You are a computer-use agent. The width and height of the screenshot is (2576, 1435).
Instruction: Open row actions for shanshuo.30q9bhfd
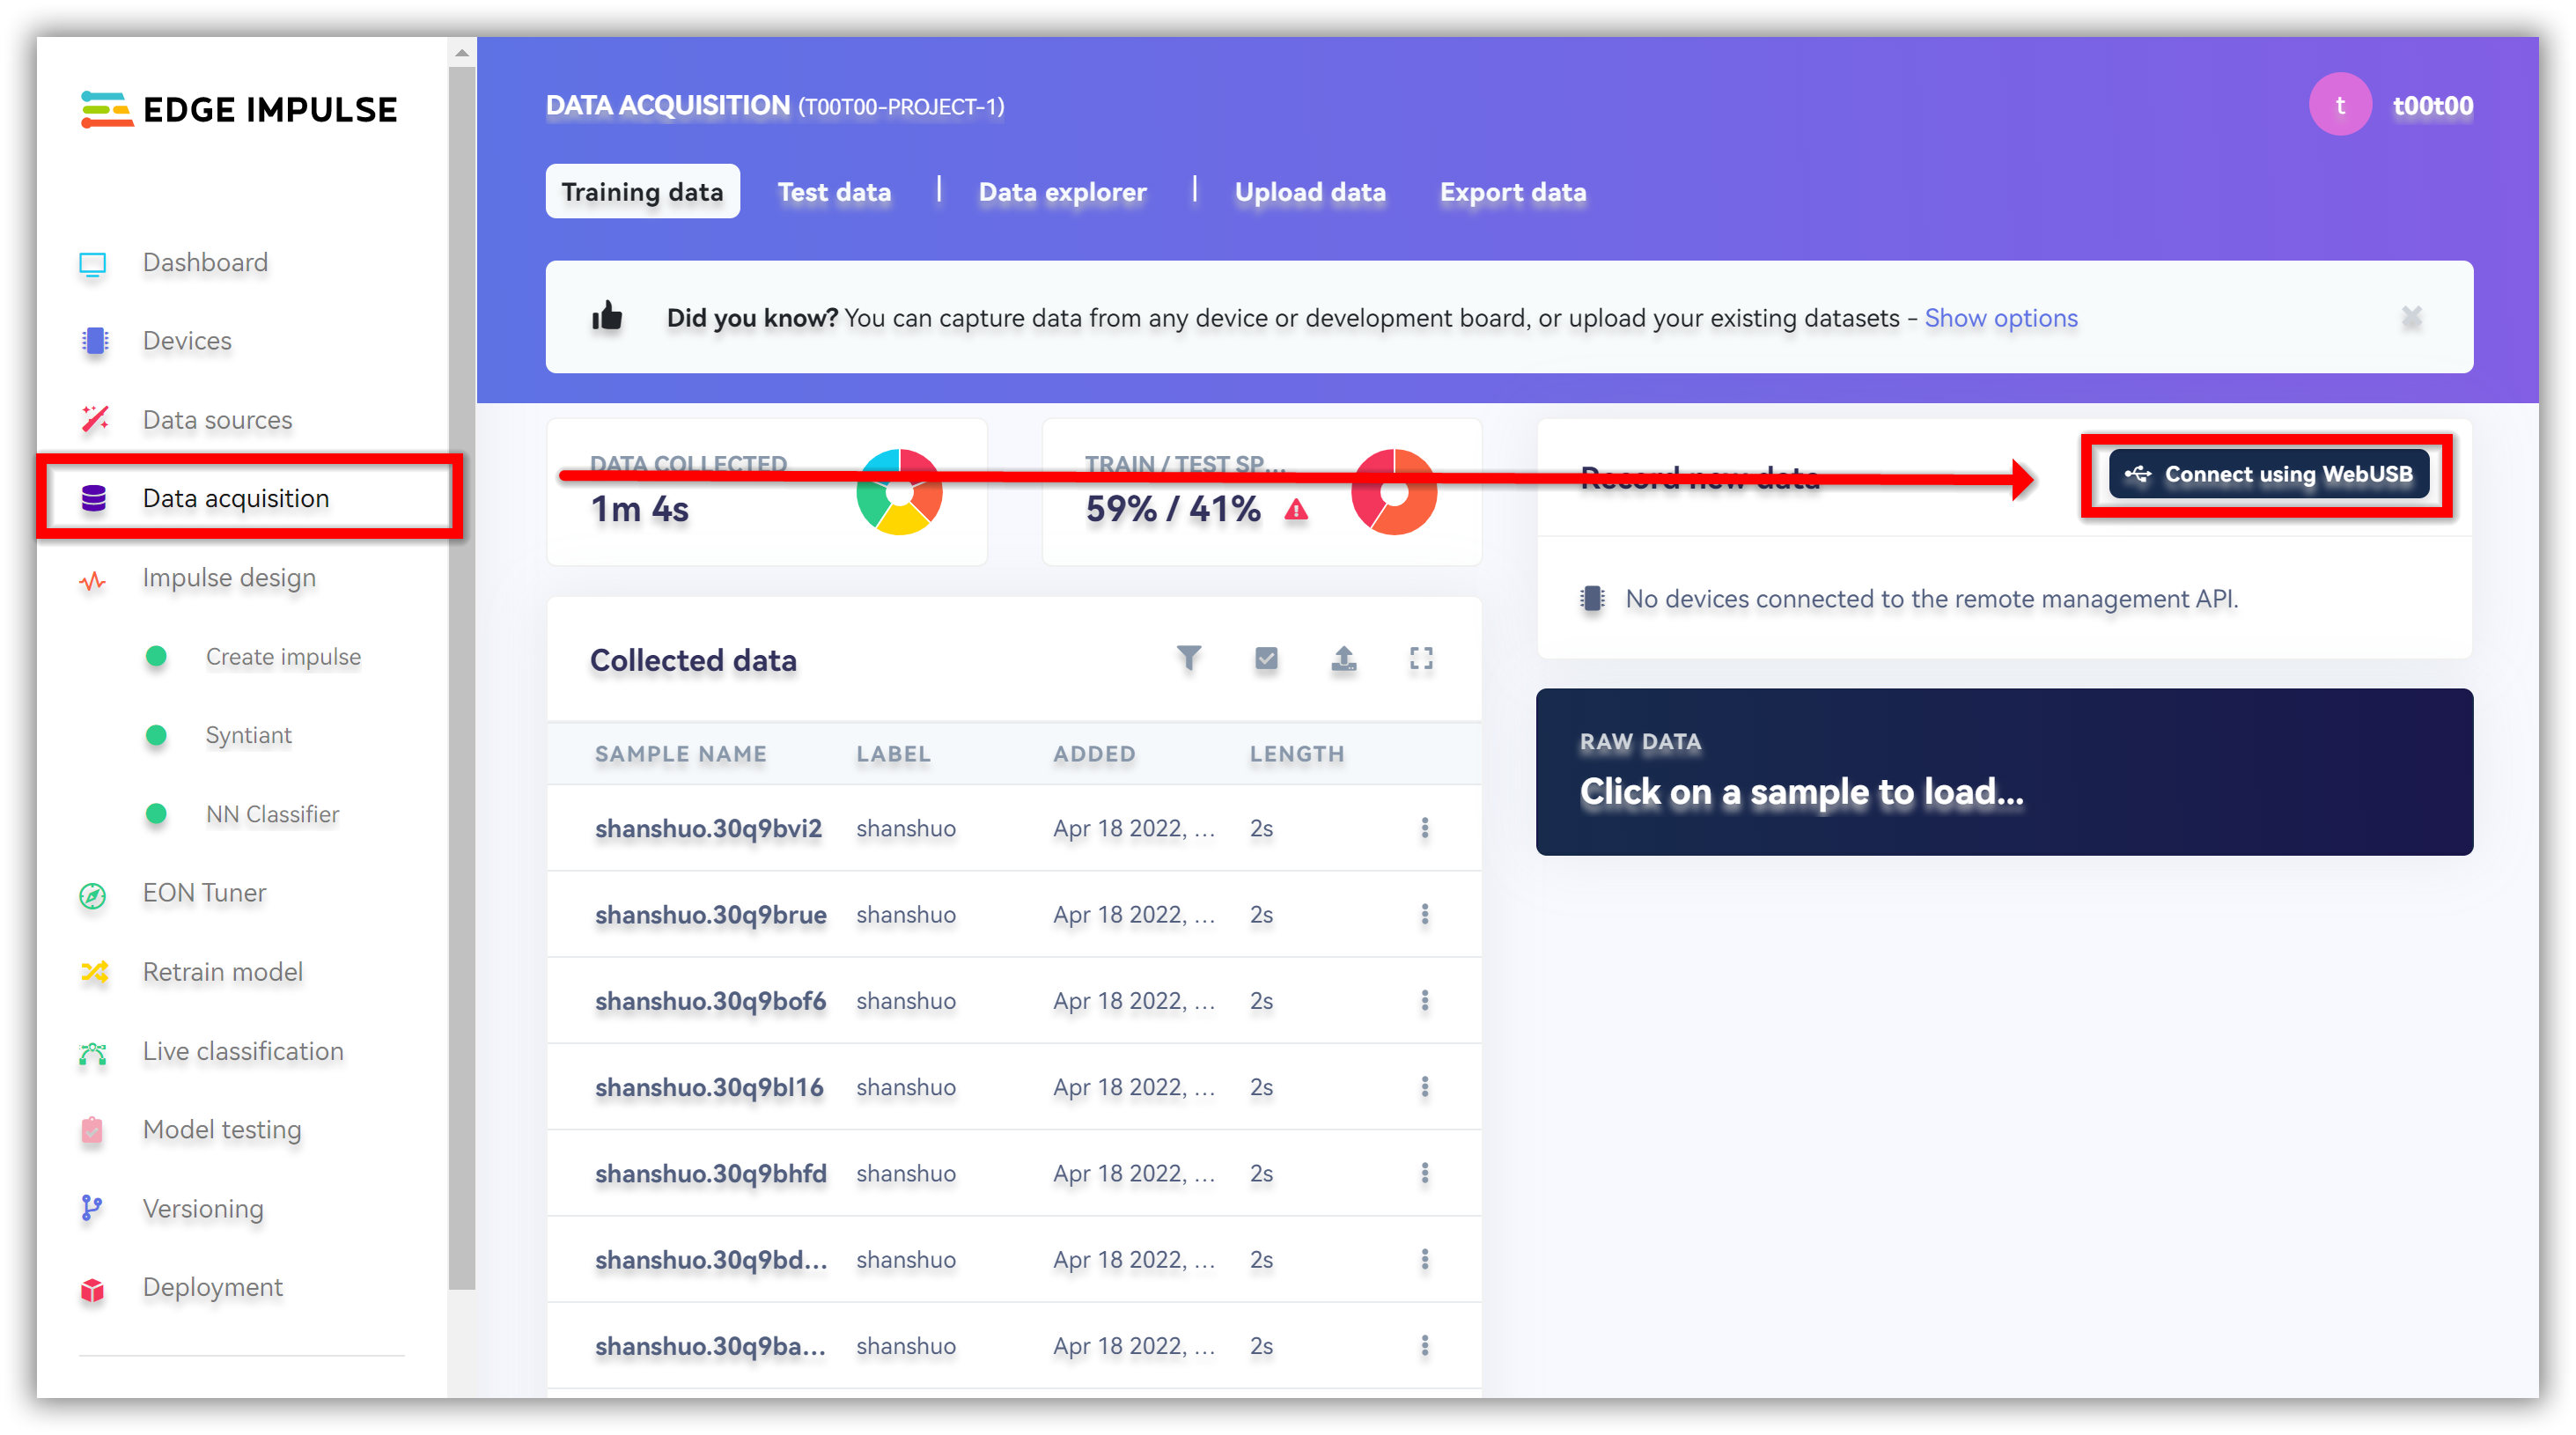(1424, 1173)
